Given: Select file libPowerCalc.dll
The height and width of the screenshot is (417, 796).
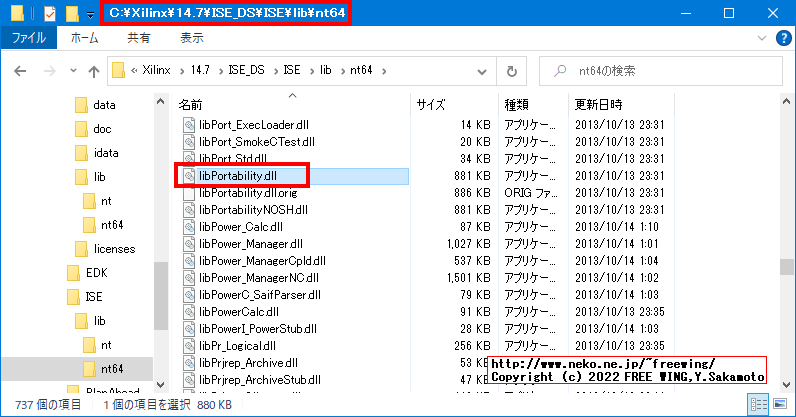Looking at the screenshot, I should pyautogui.click(x=239, y=312).
